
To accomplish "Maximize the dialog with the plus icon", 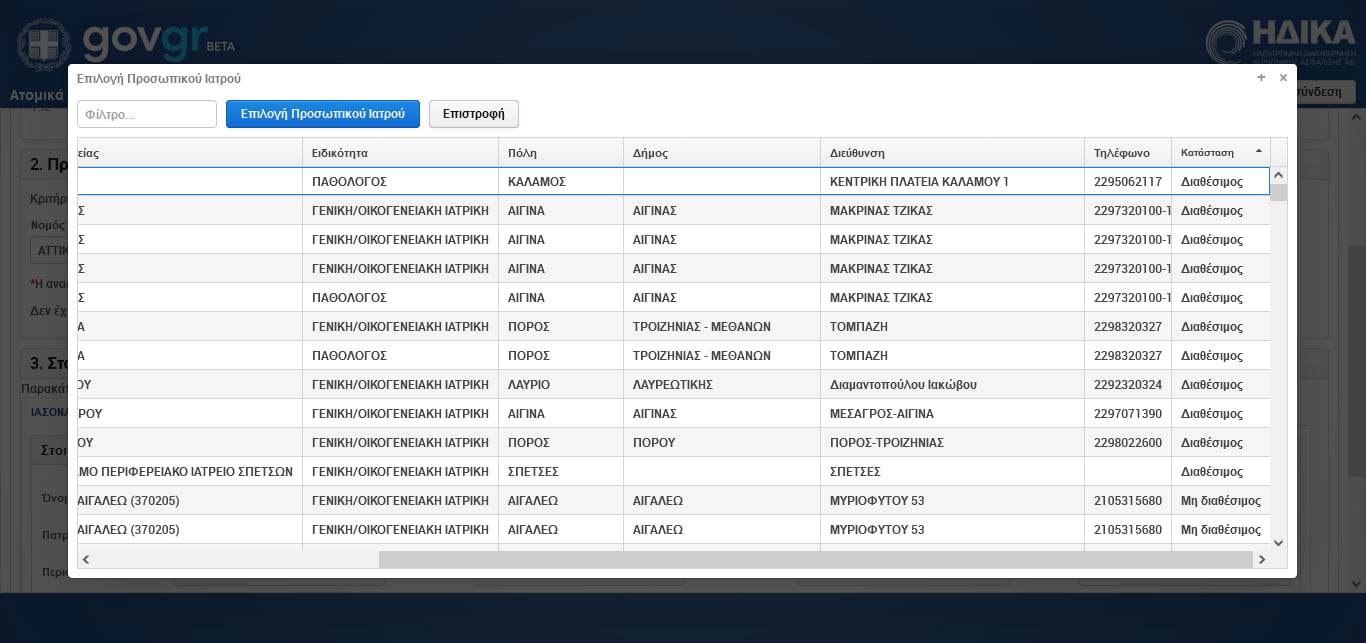I will [1261, 78].
